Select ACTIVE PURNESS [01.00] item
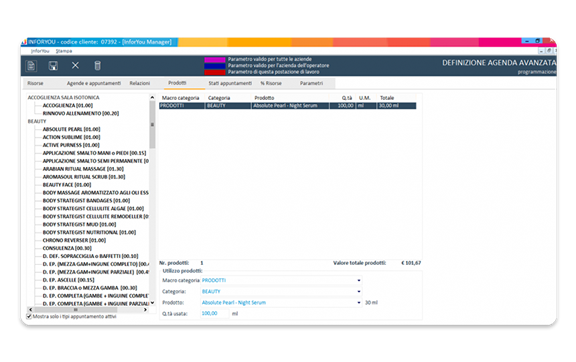Image resolution: width=576 pixels, height=362 pixels. pos(71,145)
